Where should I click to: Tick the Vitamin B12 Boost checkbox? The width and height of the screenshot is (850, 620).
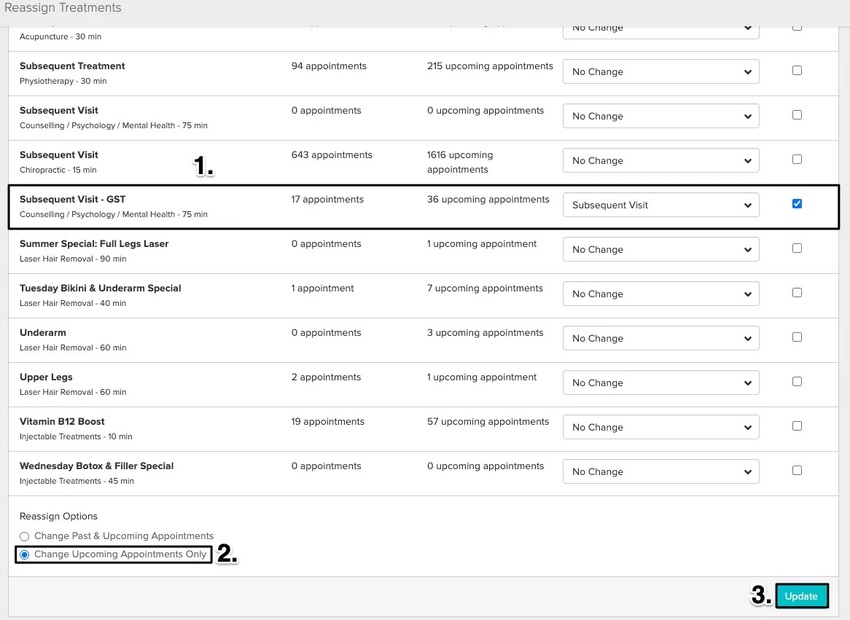(x=797, y=426)
